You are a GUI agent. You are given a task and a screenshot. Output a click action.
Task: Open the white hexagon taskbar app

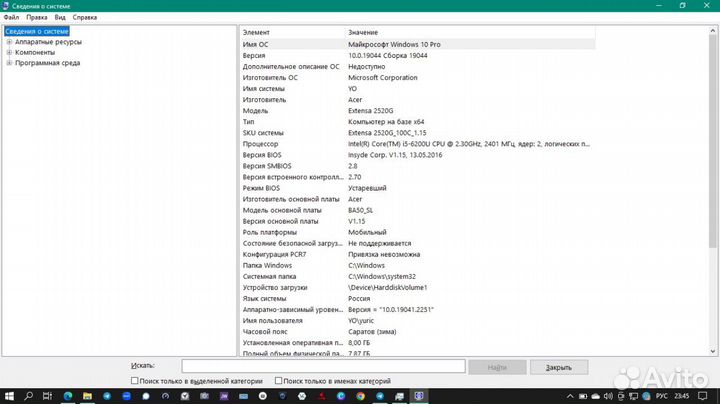[x=302, y=396]
